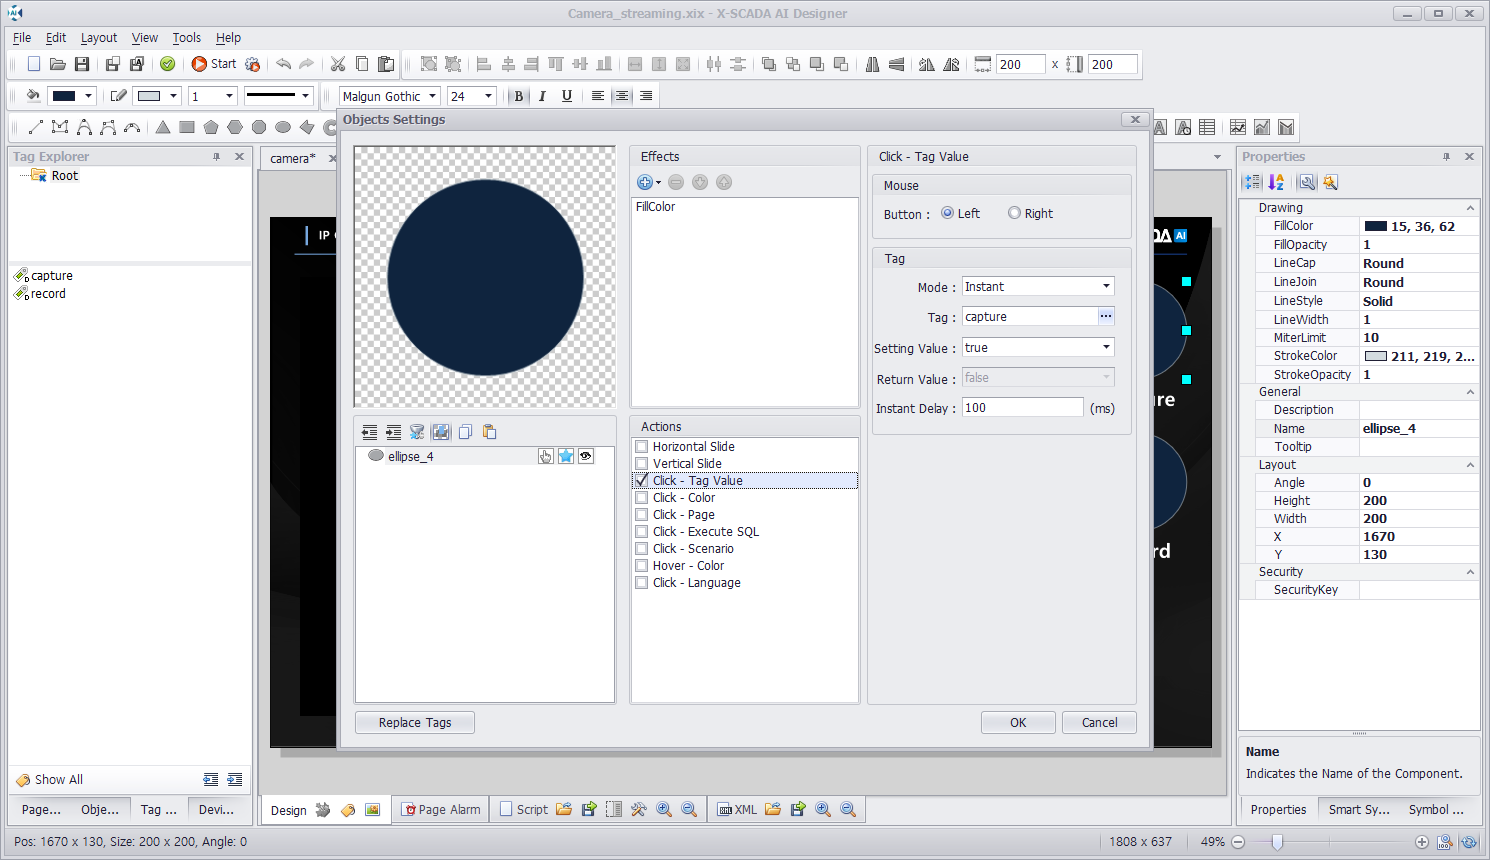The image size is (1490, 860).
Task: Select the triangle shape tool
Action: point(163,127)
